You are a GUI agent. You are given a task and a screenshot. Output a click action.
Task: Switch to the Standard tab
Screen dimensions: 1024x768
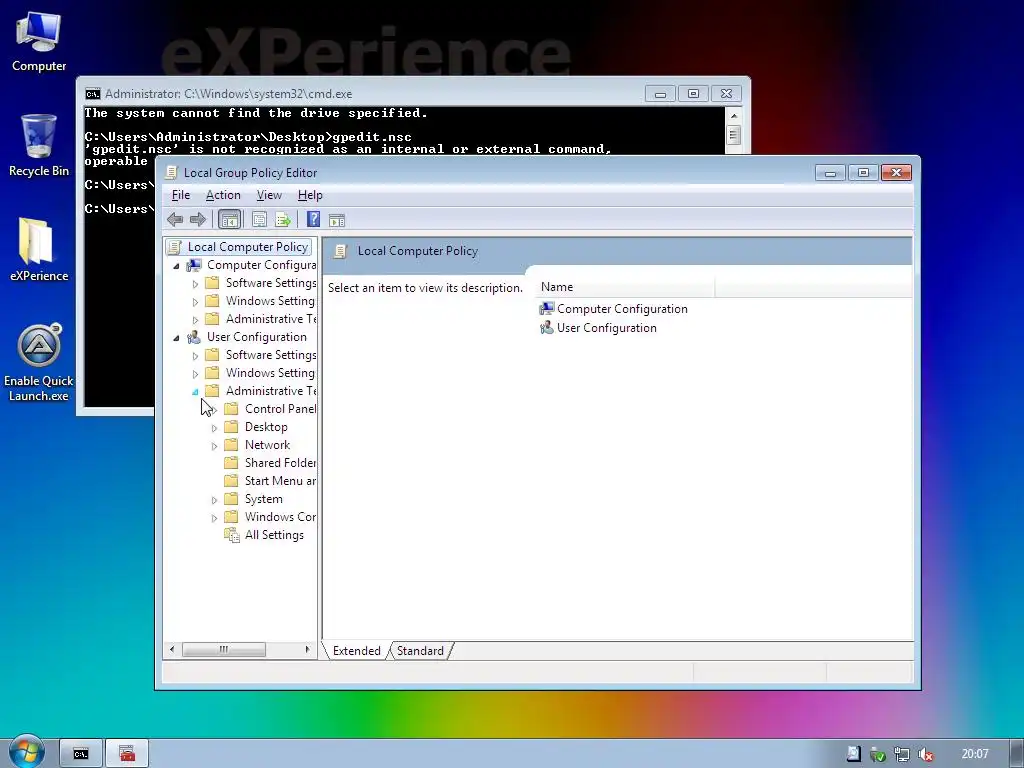pos(420,651)
